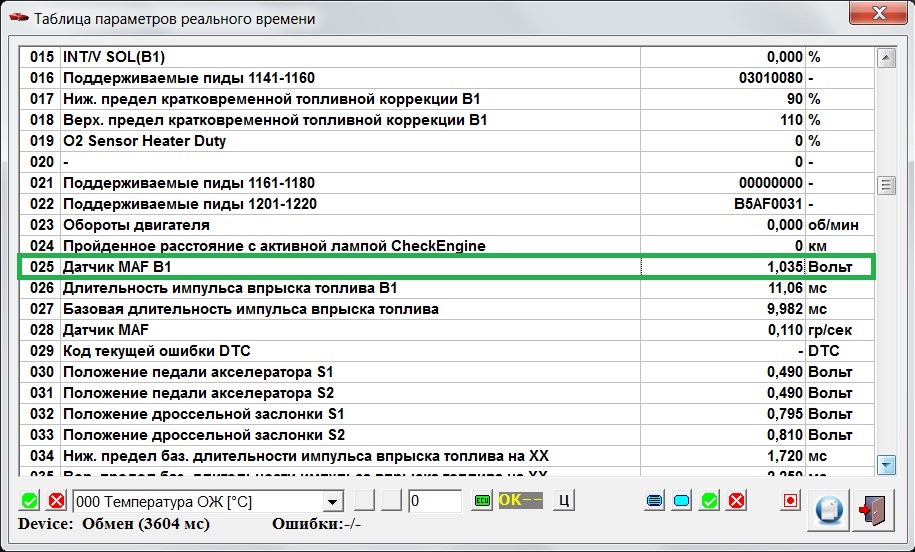The width and height of the screenshot is (915, 552).
Task: Select row 021 Поддерживаемые пиды 1161-1180
Action: [446, 183]
